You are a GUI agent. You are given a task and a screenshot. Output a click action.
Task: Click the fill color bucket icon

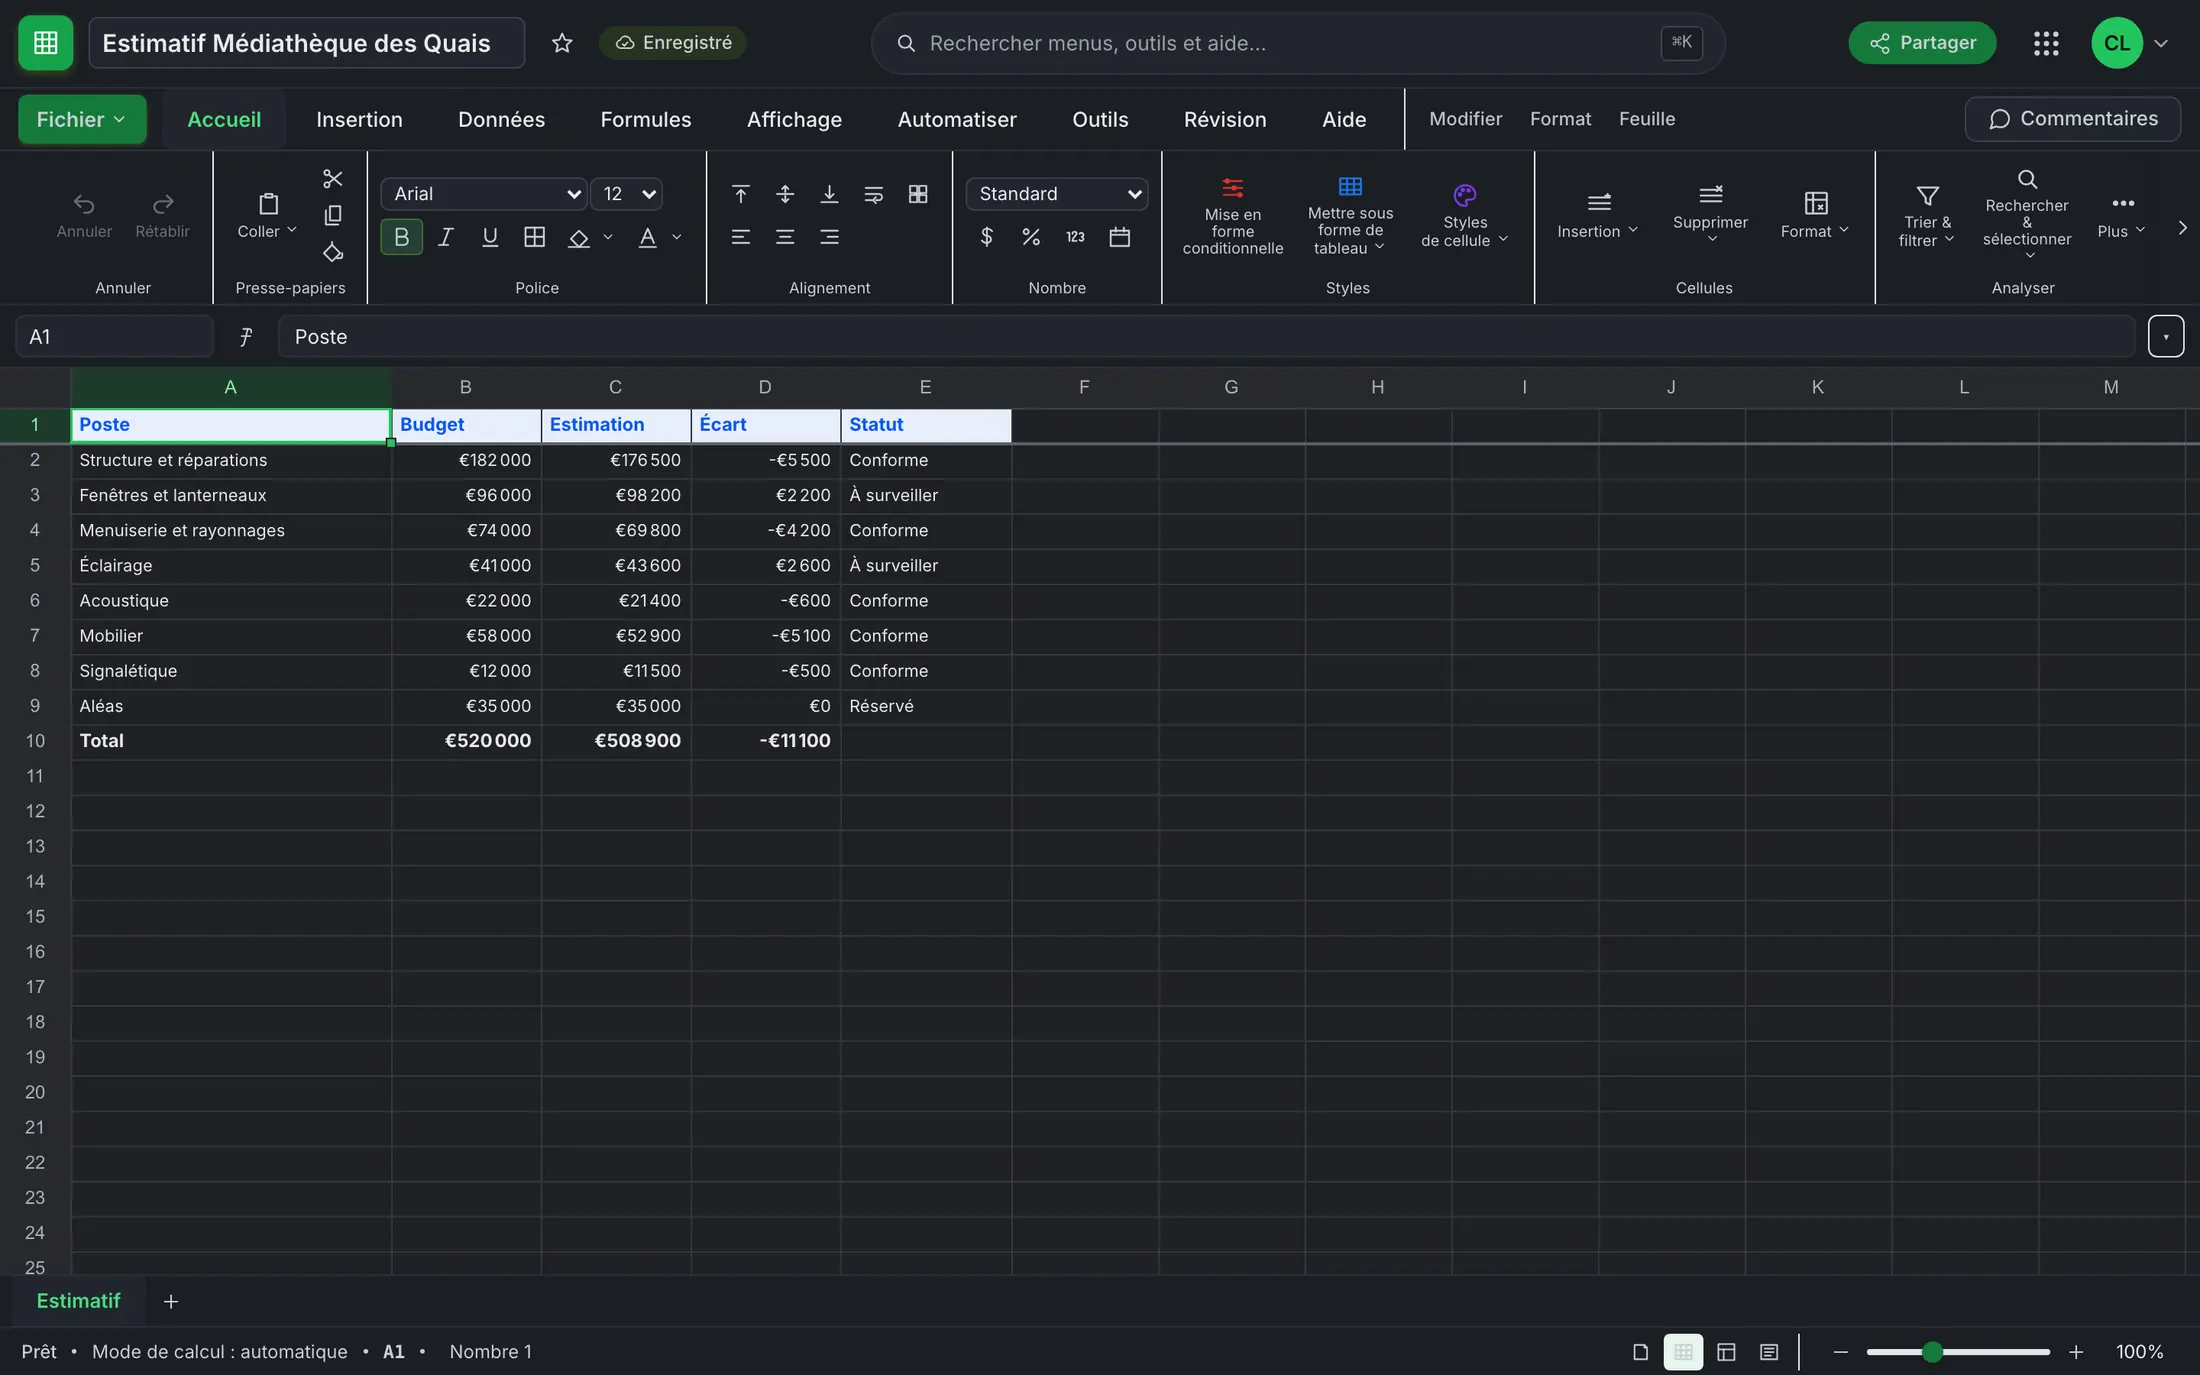point(578,237)
